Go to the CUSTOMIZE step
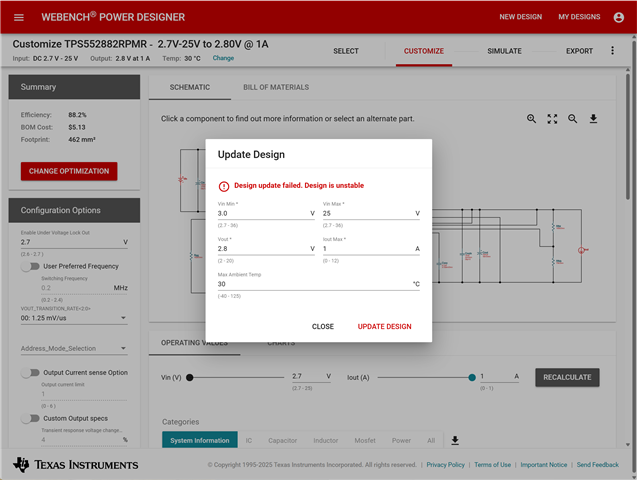Image resolution: width=637 pixels, height=480 pixels. [x=424, y=51]
